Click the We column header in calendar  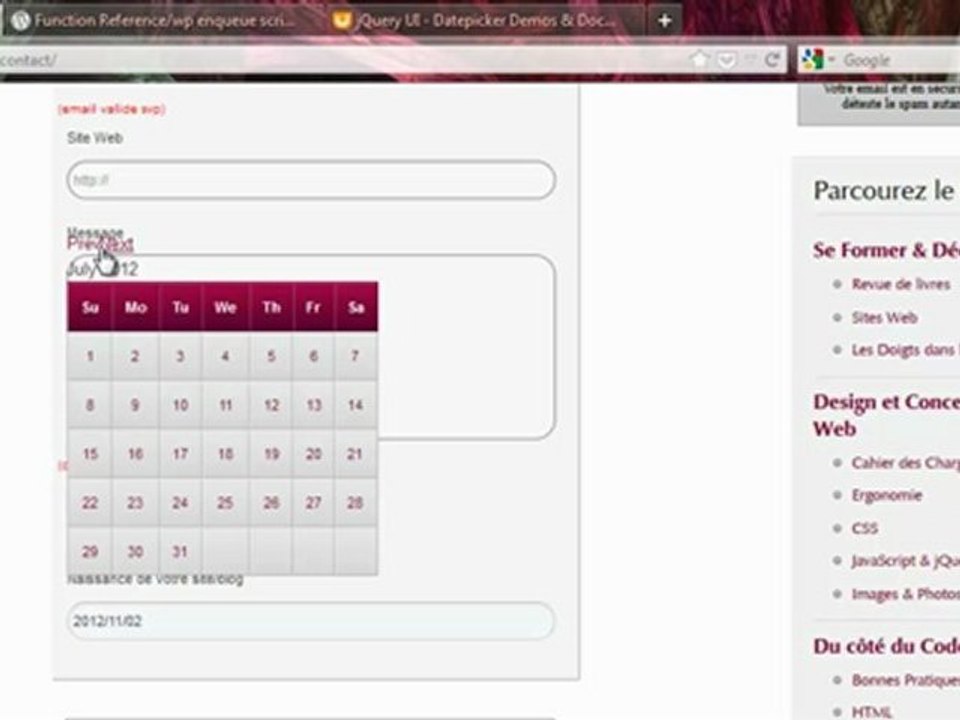point(225,307)
